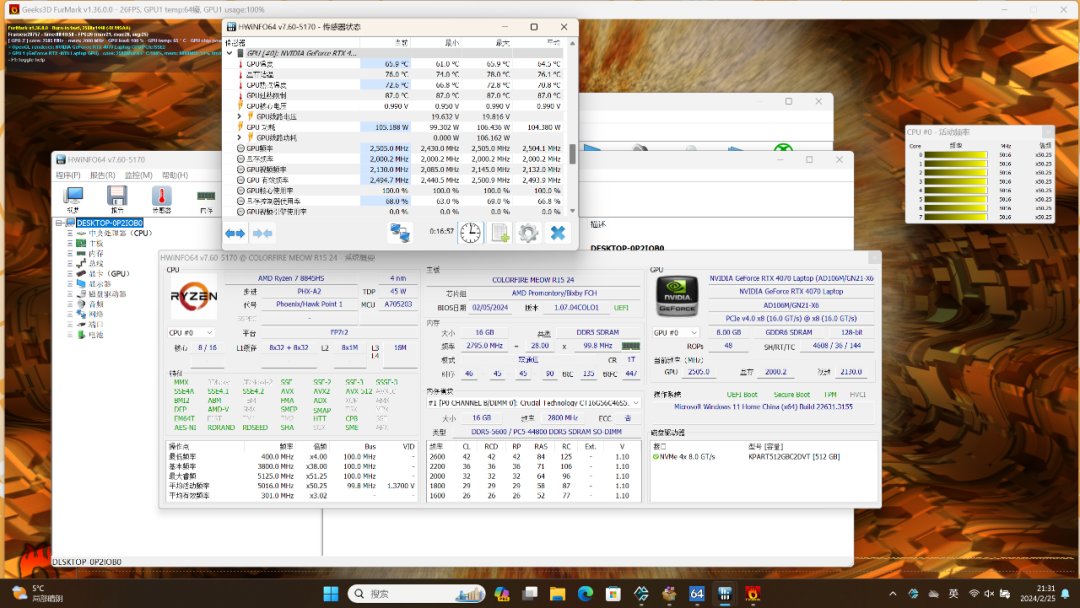The image size is (1080, 608).
Task: Click the Report floppy disk toolbar icon
Action: tap(117, 197)
